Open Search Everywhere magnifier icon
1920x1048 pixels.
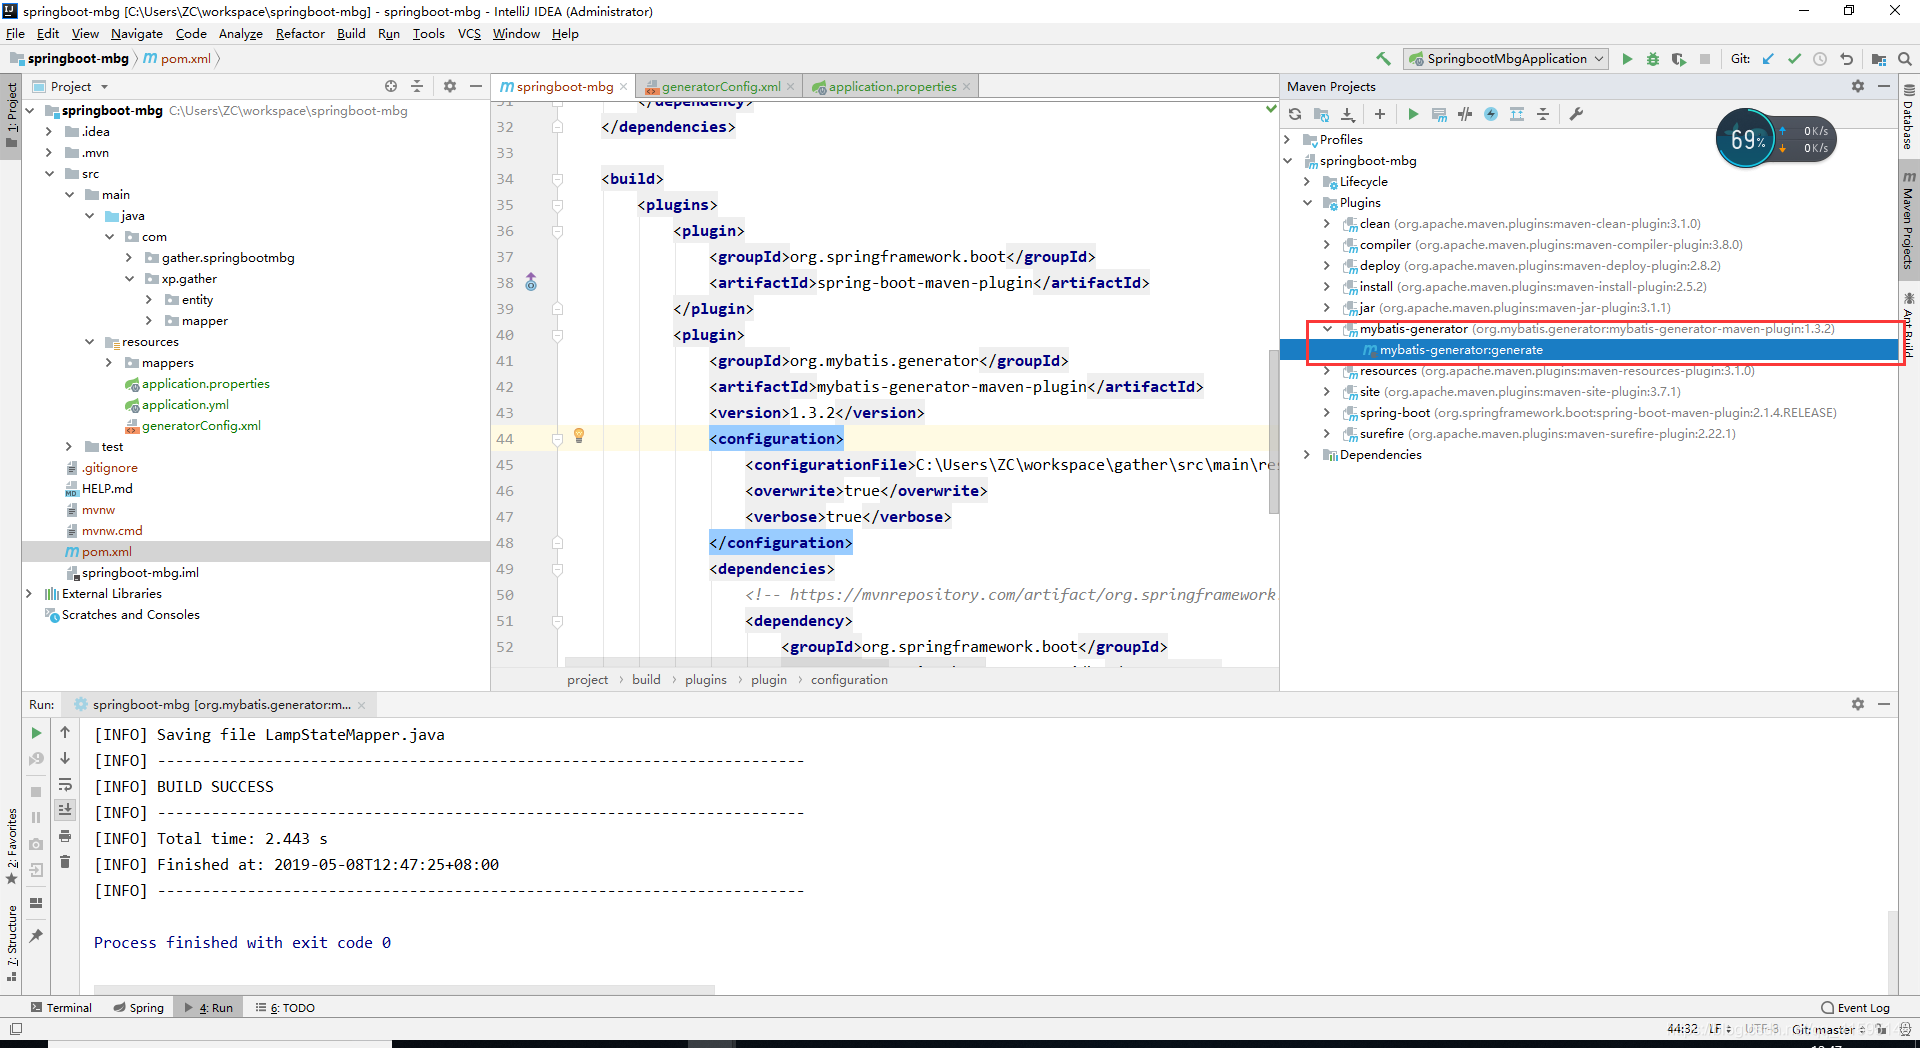[x=1905, y=59]
